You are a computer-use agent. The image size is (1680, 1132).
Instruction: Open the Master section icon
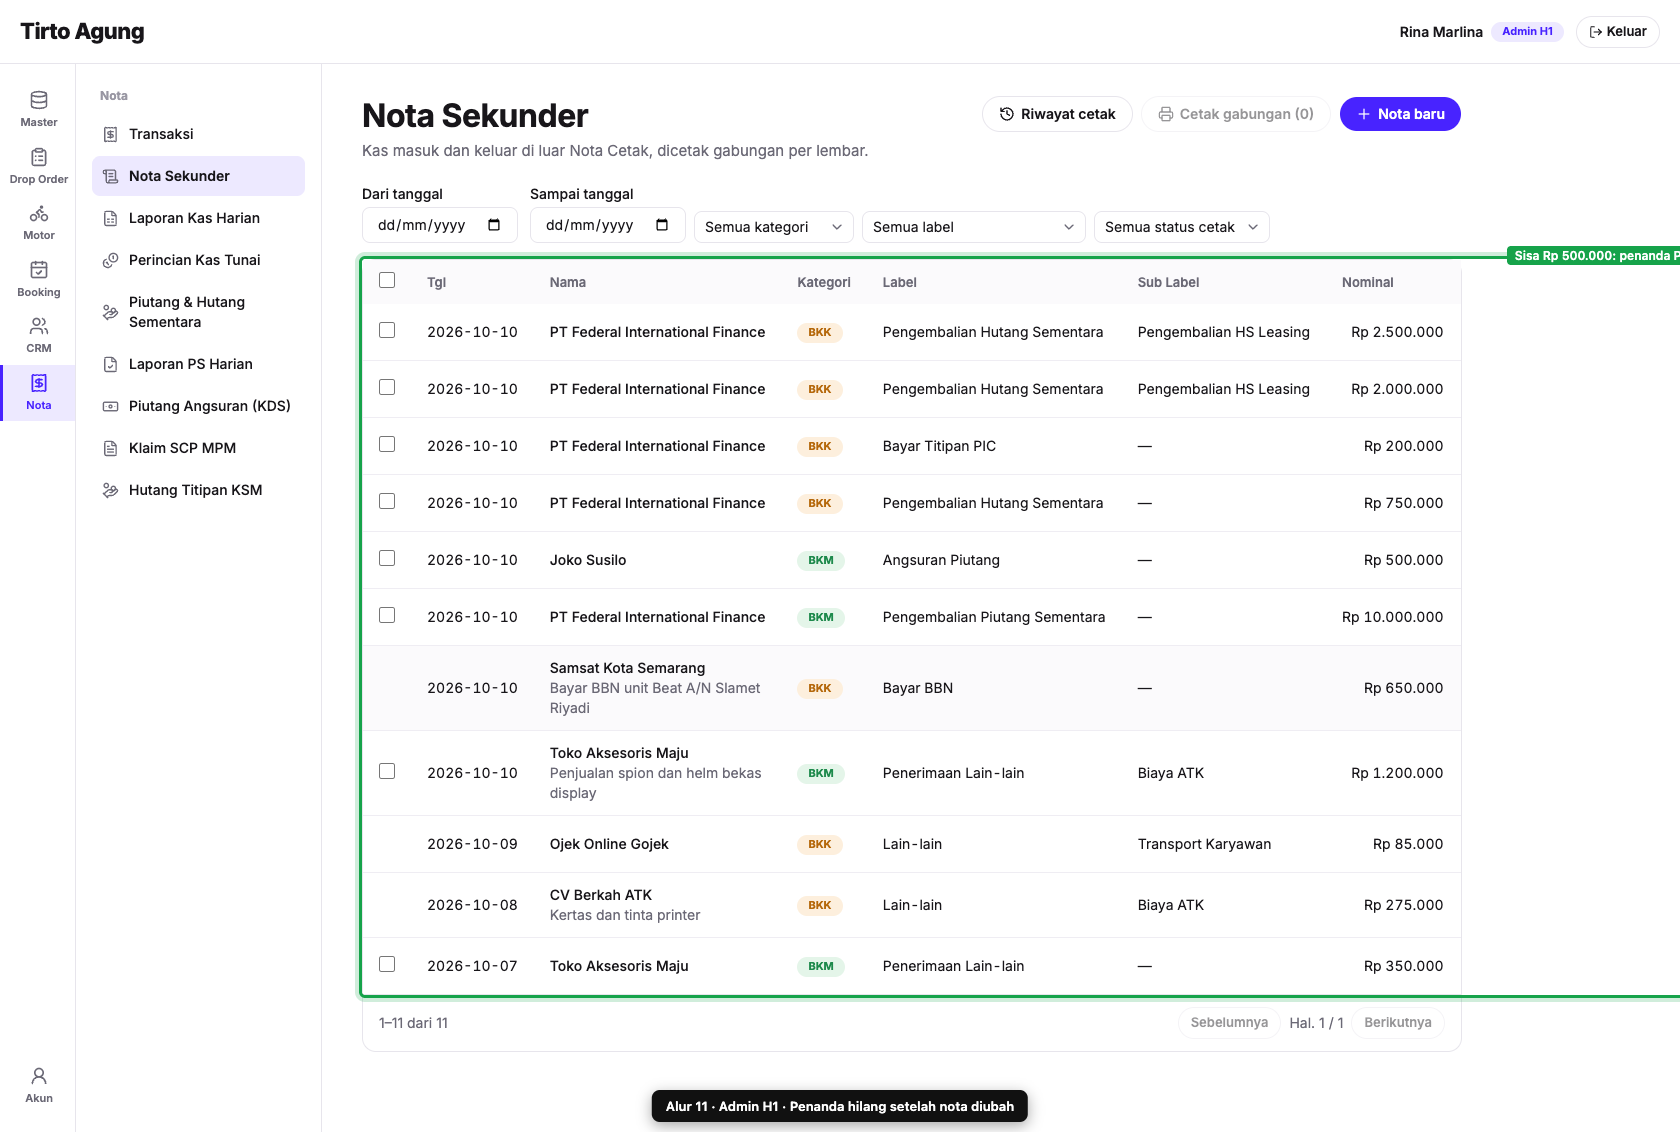click(x=39, y=100)
